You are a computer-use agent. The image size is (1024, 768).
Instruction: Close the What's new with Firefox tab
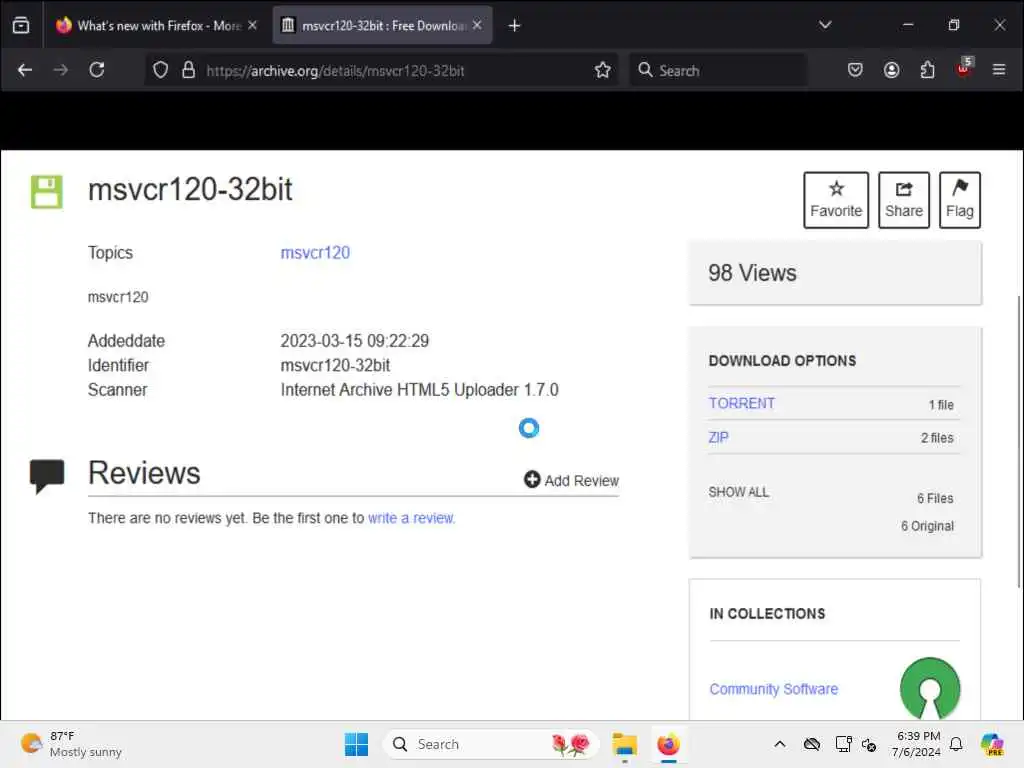[253, 25]
